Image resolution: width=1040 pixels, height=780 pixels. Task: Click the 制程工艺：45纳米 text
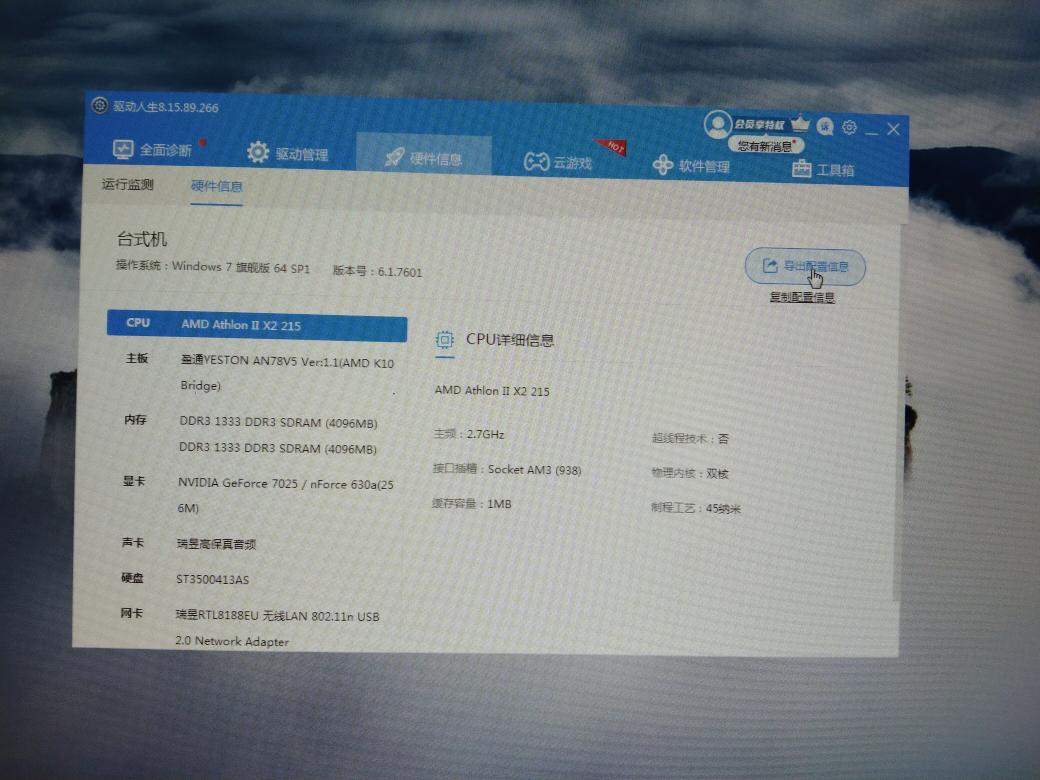[x=695, y=508]
